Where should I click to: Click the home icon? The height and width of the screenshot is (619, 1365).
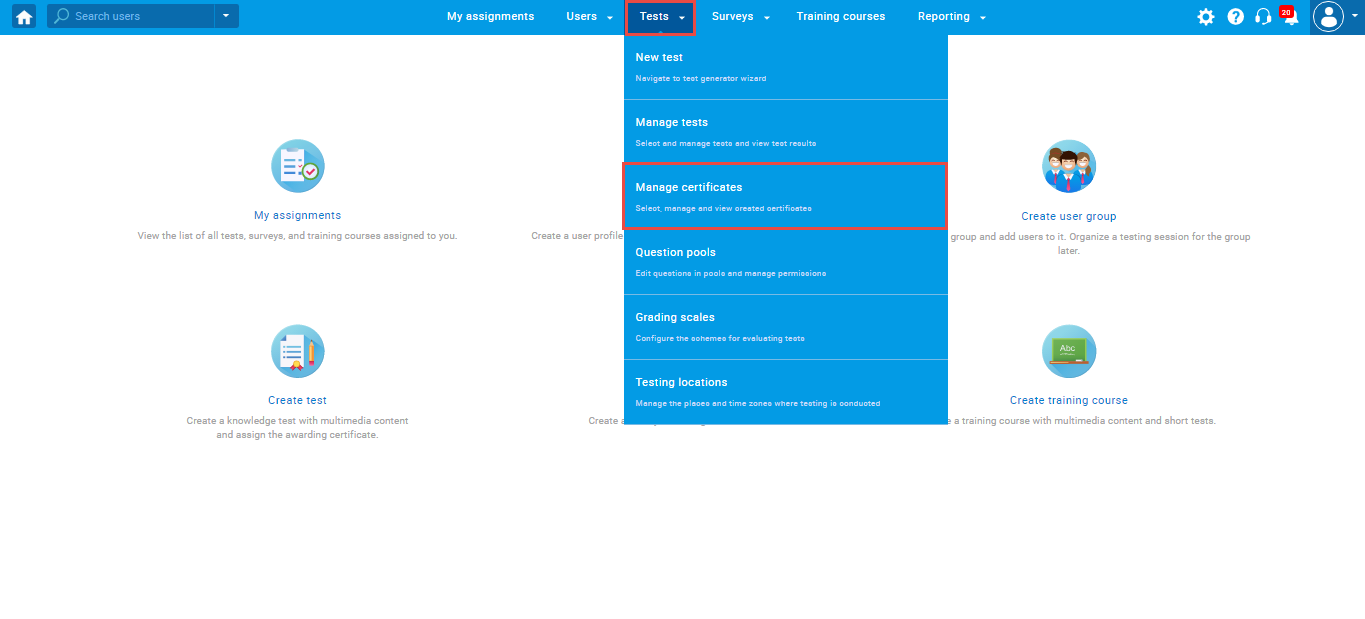tap(24, 17)
